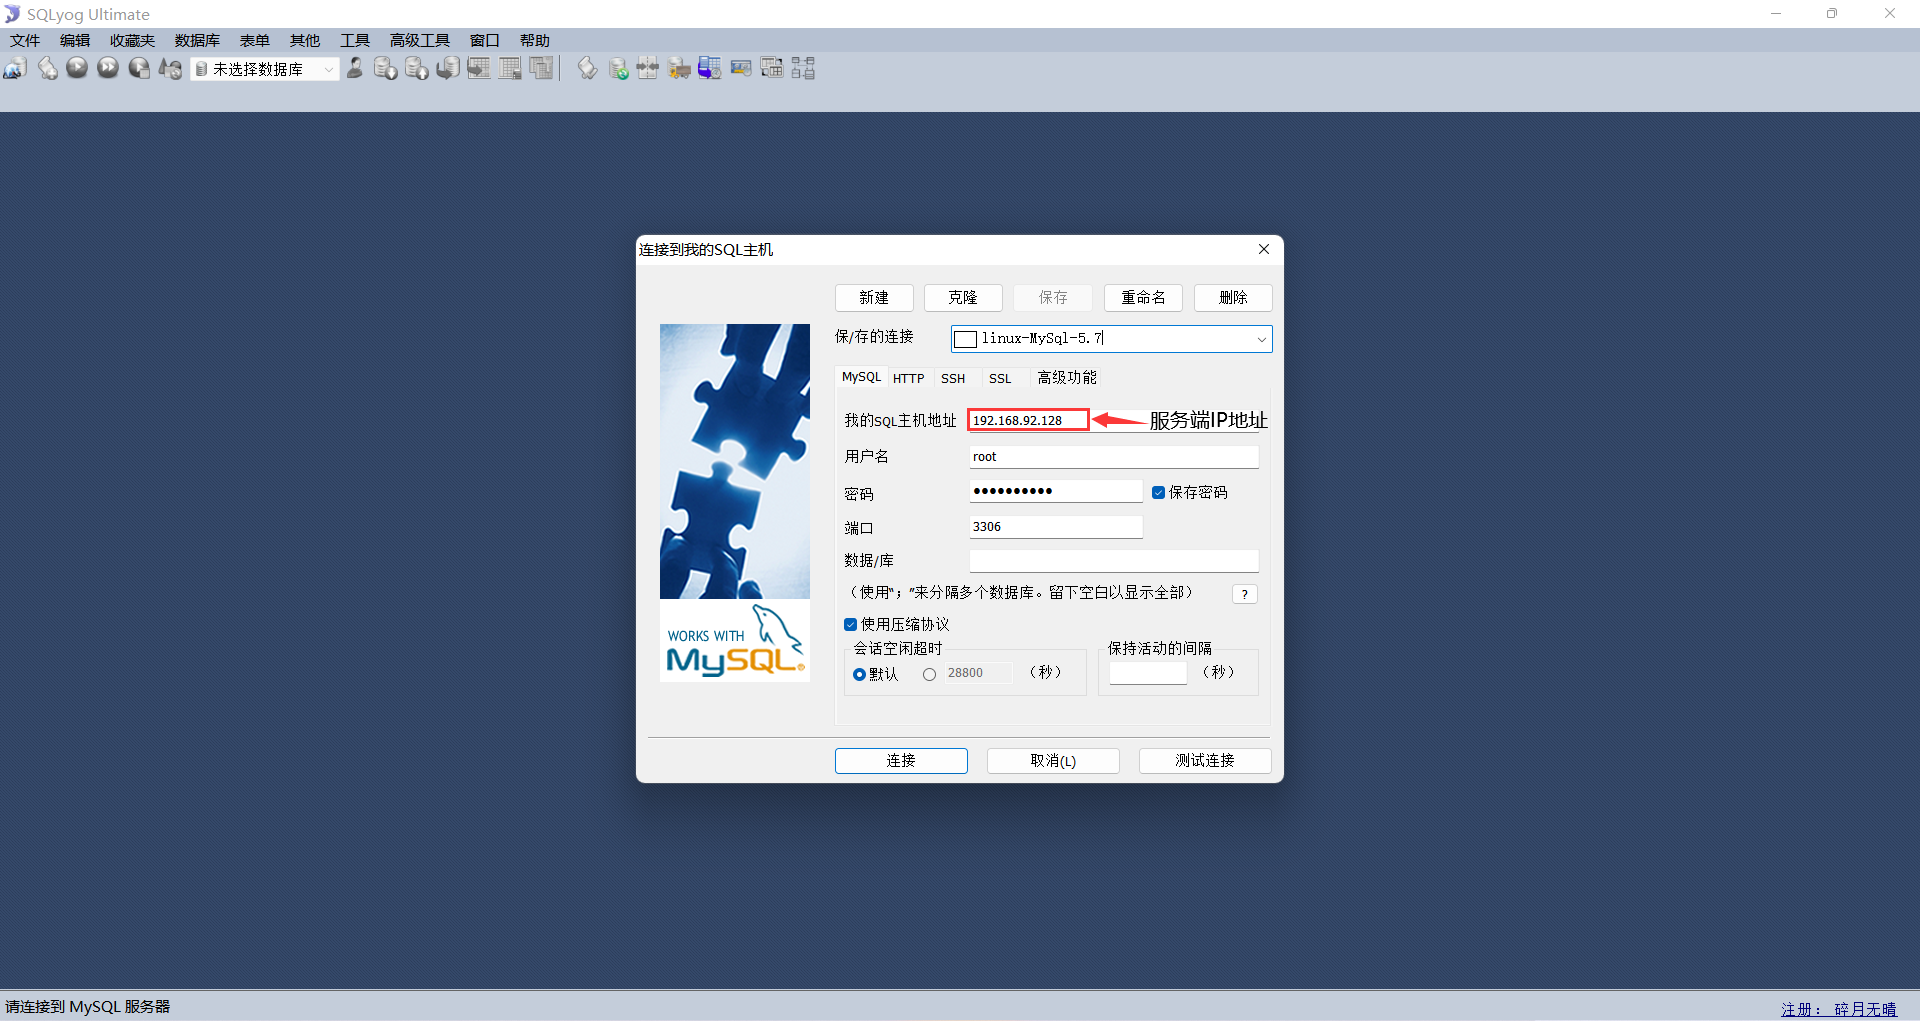This screenshot has height=1021, width=1920.
Task: Select the default session timeout radio
Action: (859, 674)
